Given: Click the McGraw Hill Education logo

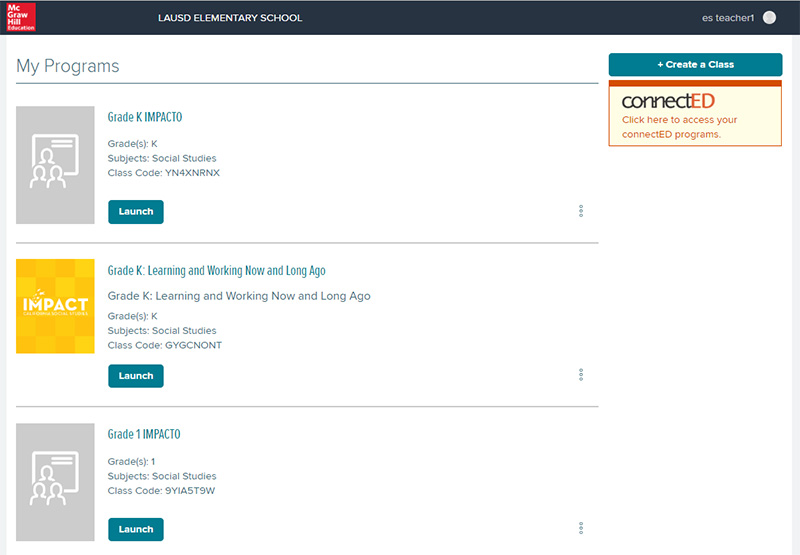Looking at the screenshot, I should point(21,17).
